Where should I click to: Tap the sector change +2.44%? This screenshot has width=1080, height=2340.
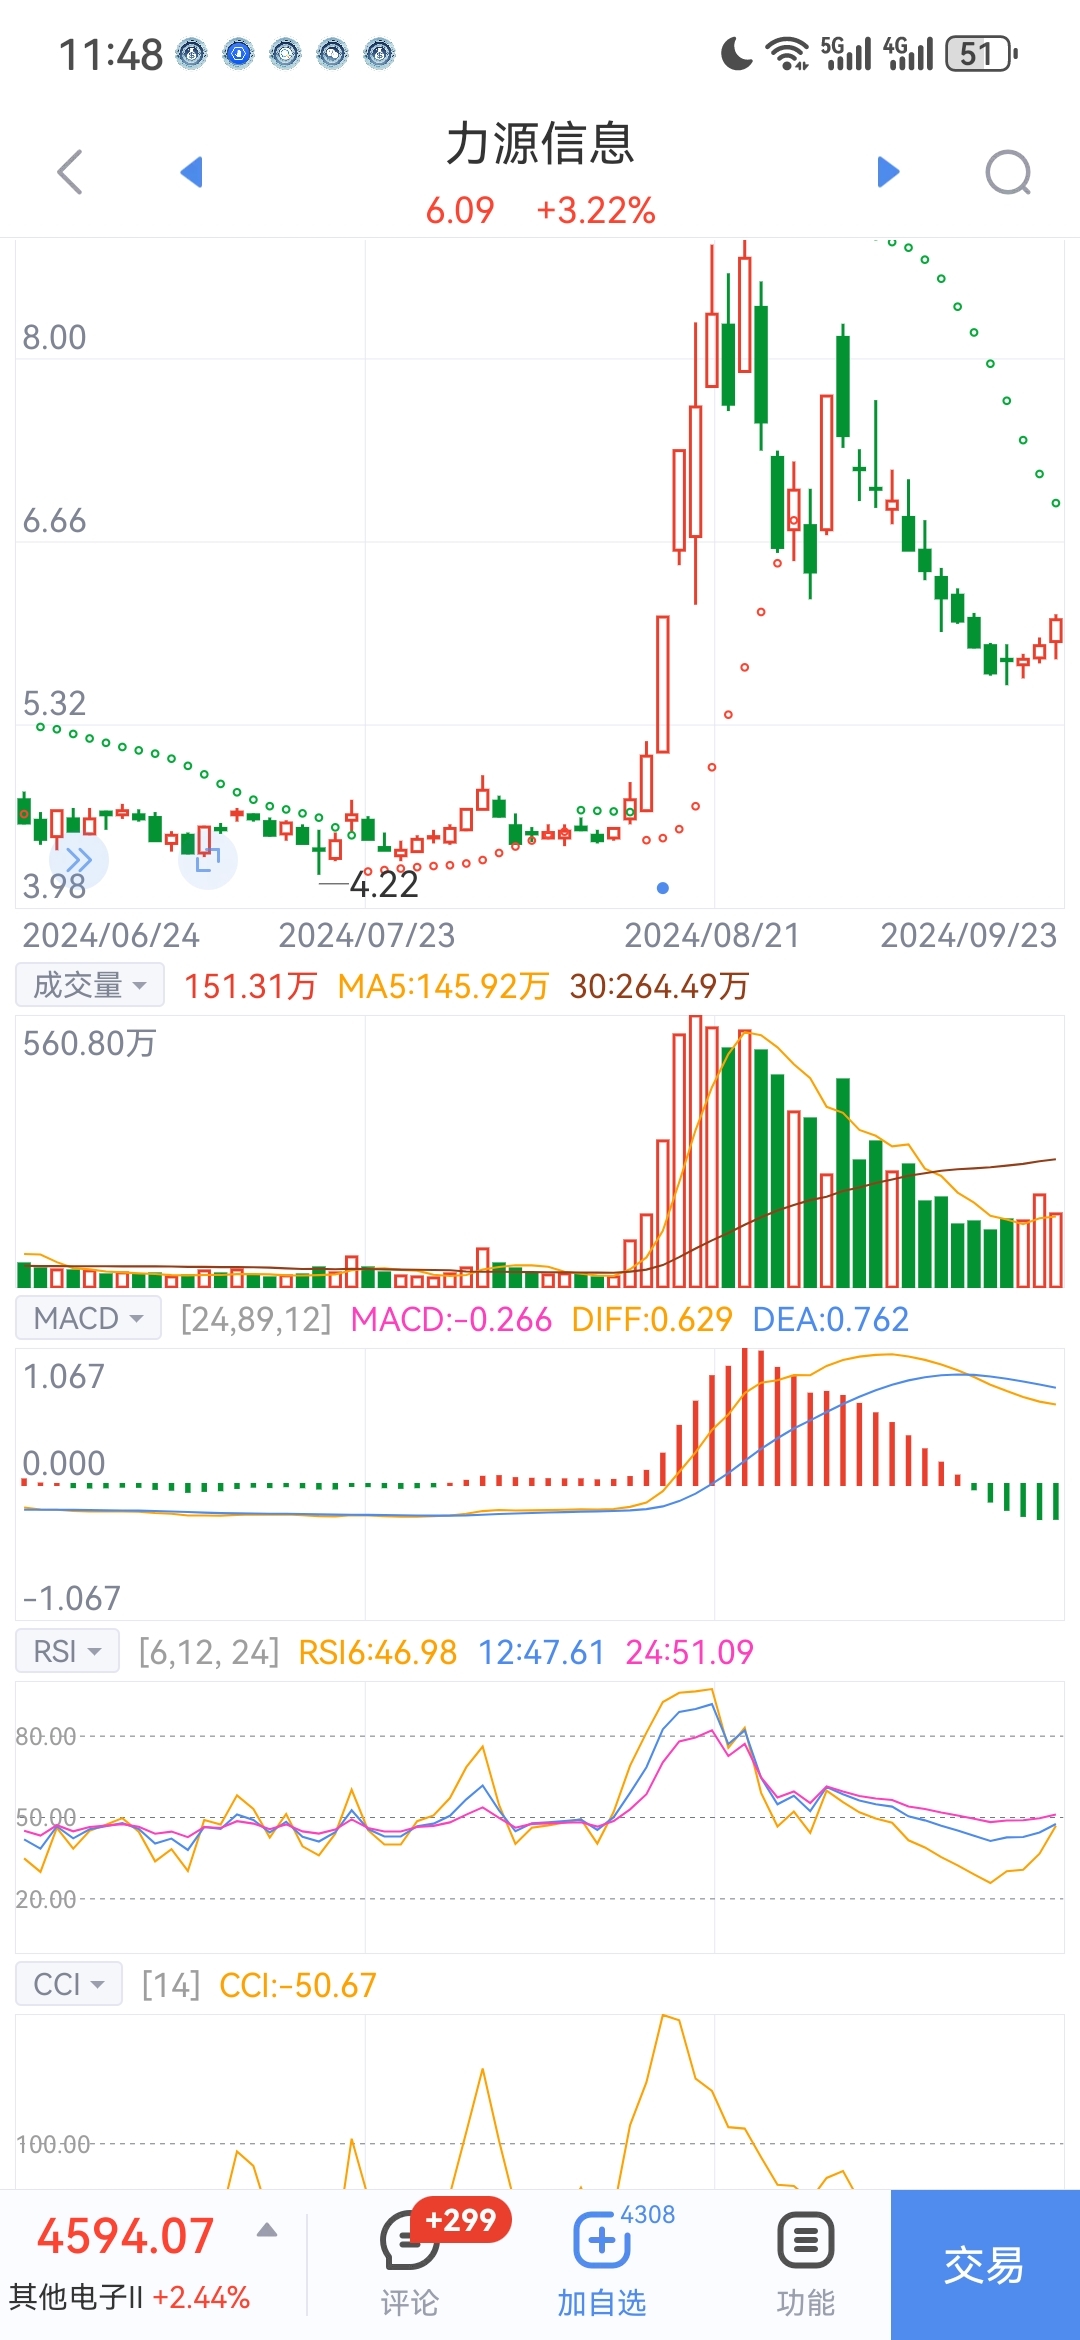(201, 2297)
